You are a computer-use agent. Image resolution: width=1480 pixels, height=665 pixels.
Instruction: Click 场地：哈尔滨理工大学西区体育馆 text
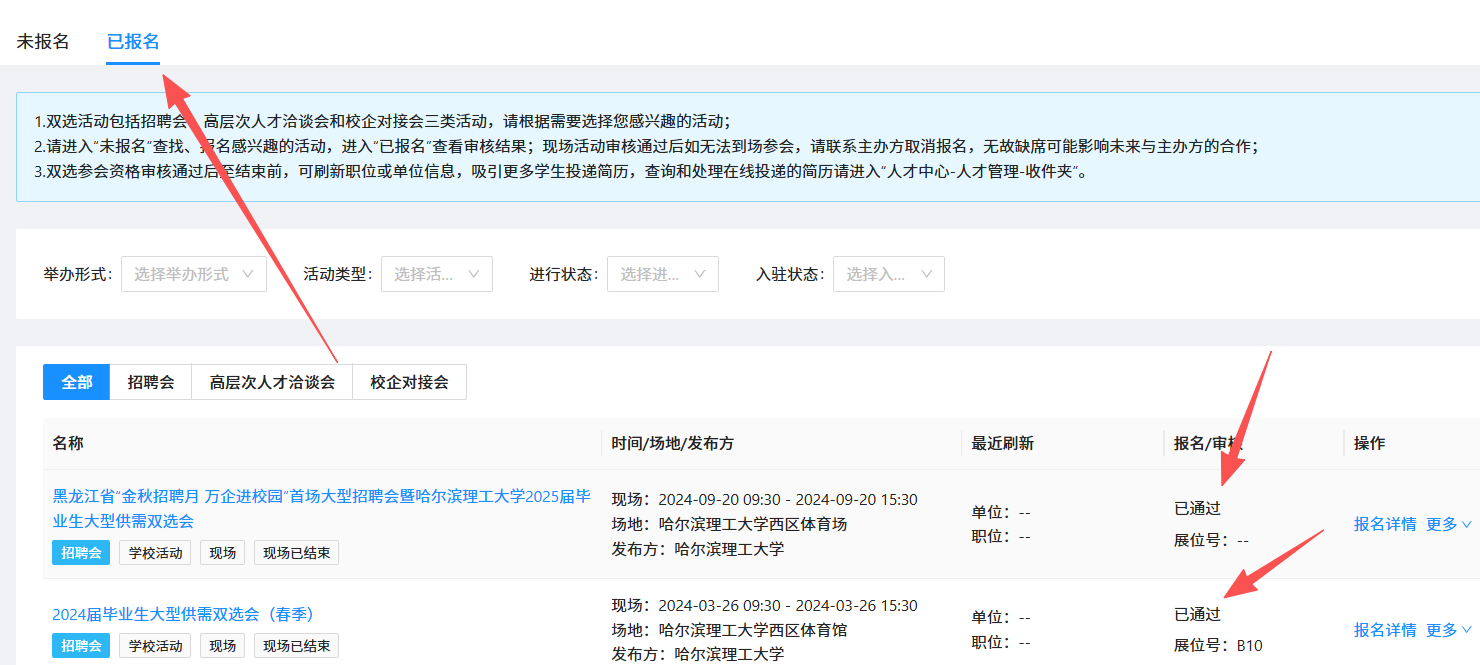click(730, 630)
